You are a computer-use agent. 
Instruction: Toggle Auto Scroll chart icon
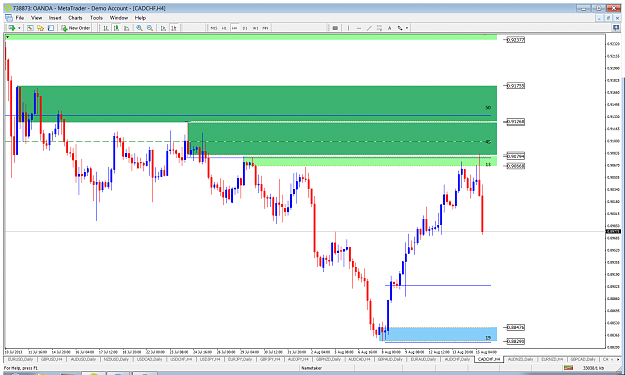[x=163, y=28]
